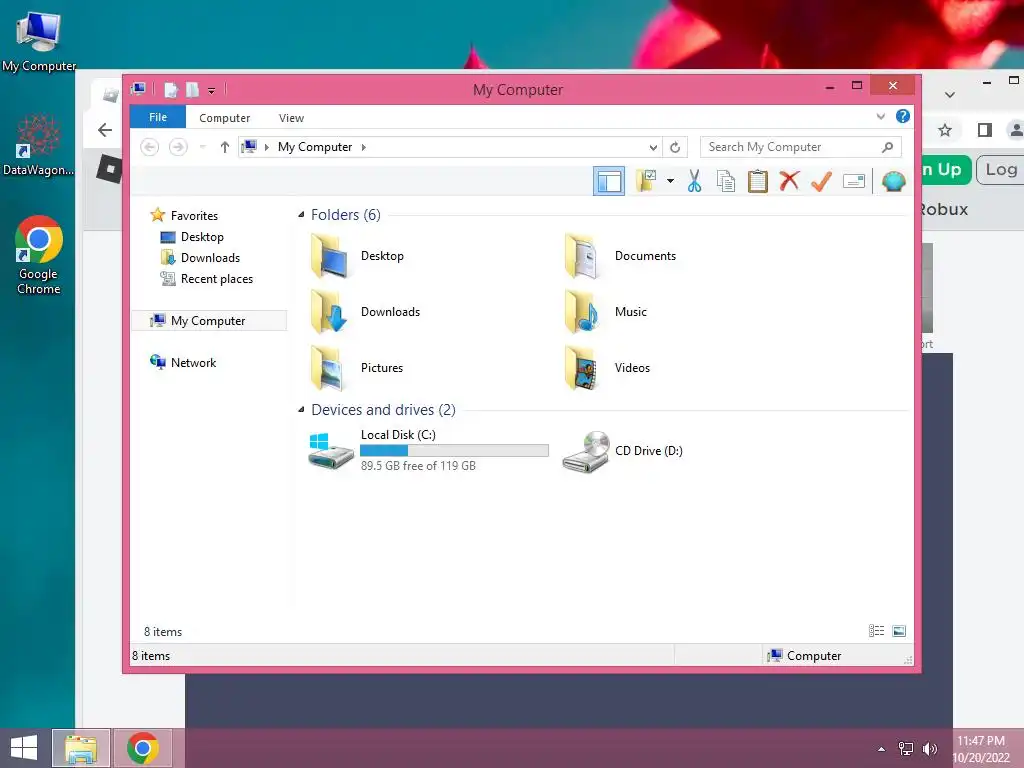Screen dimensions: 1024x768
Task: Select the Videos folder
Action: pos(607,368)
